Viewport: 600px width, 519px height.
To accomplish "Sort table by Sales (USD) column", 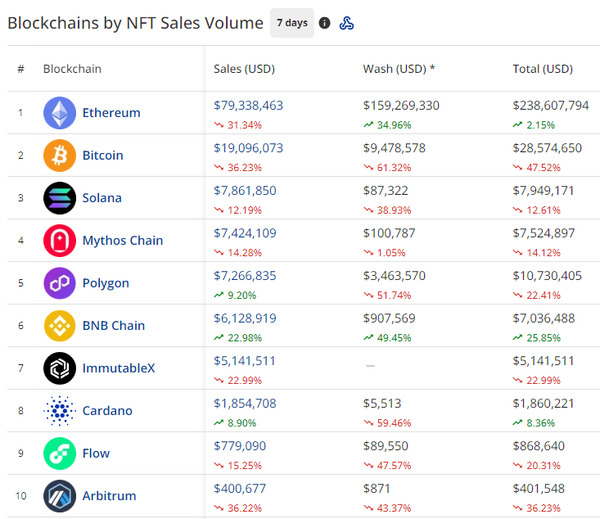I will click(x=244, y=69).
